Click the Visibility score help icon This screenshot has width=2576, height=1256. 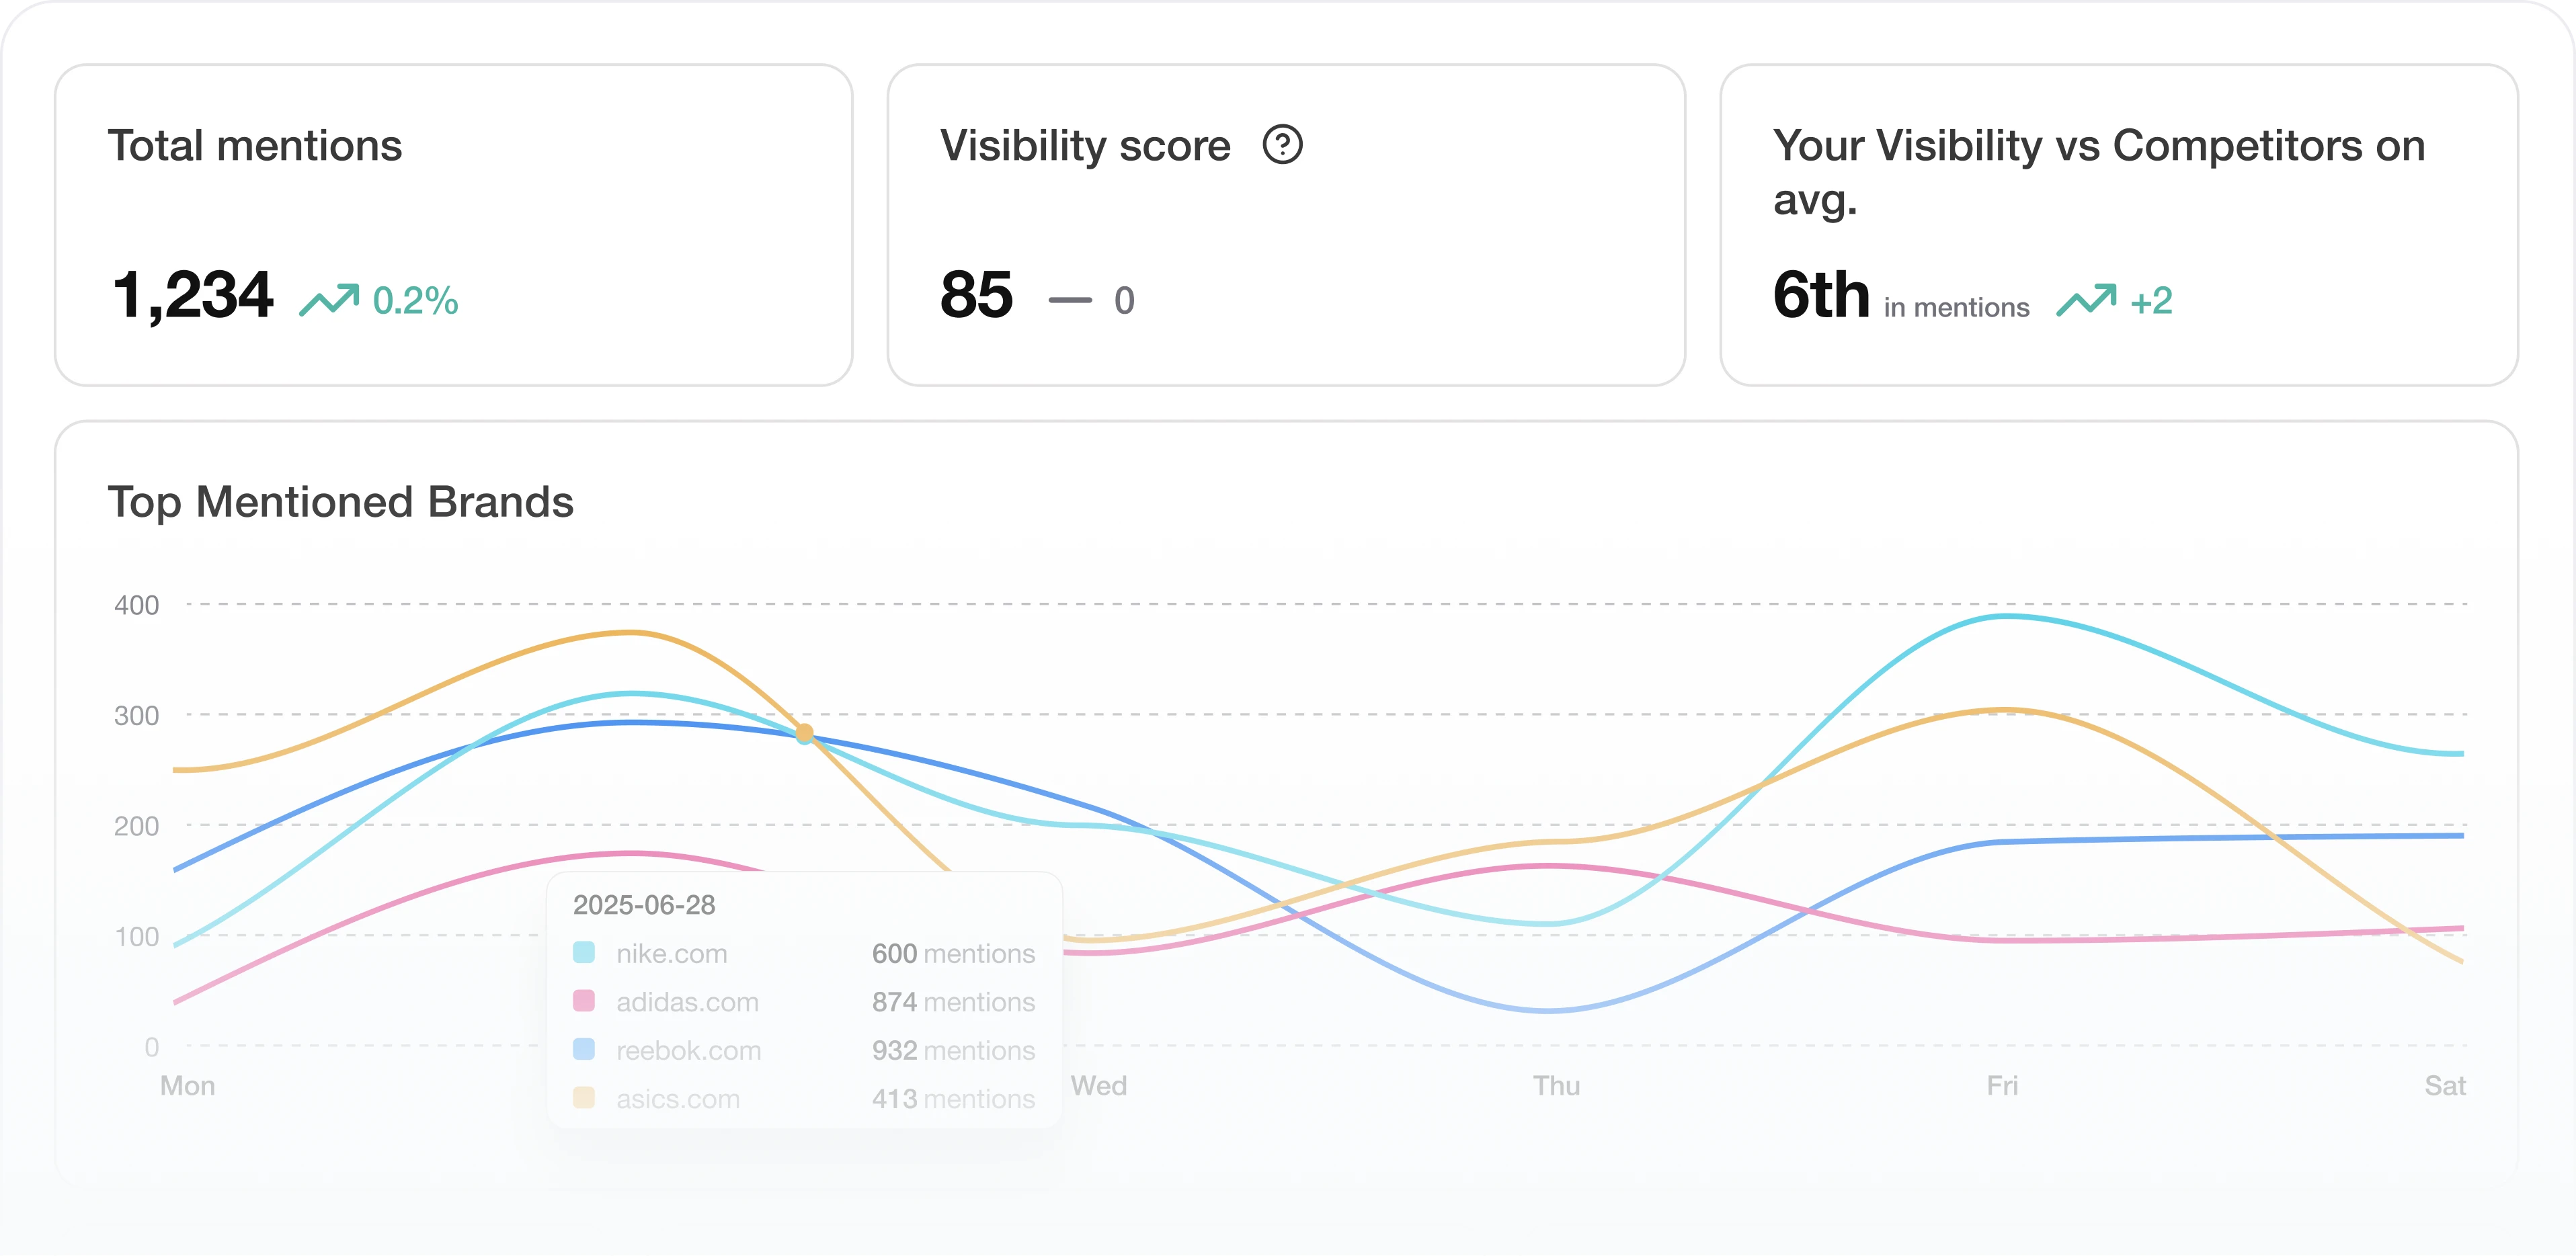coord(1283,147)
